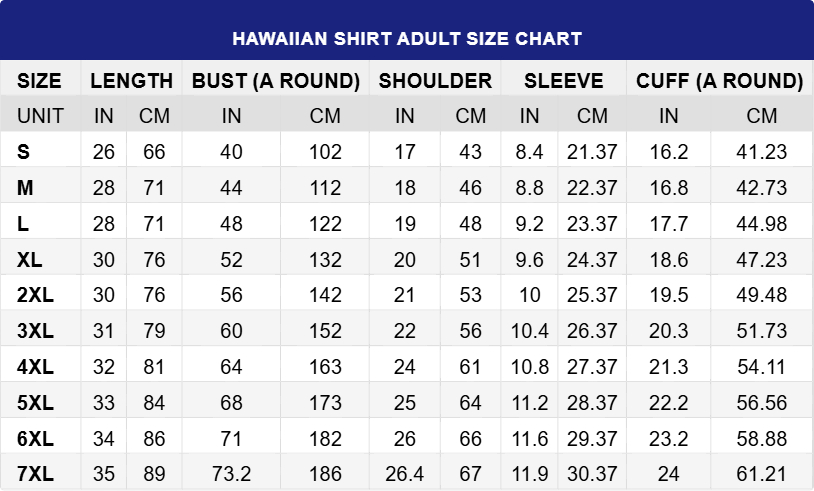Select the 186 bust centimeter value
The width and height of the screenshot is (814, 491).
tap(325, 473)
